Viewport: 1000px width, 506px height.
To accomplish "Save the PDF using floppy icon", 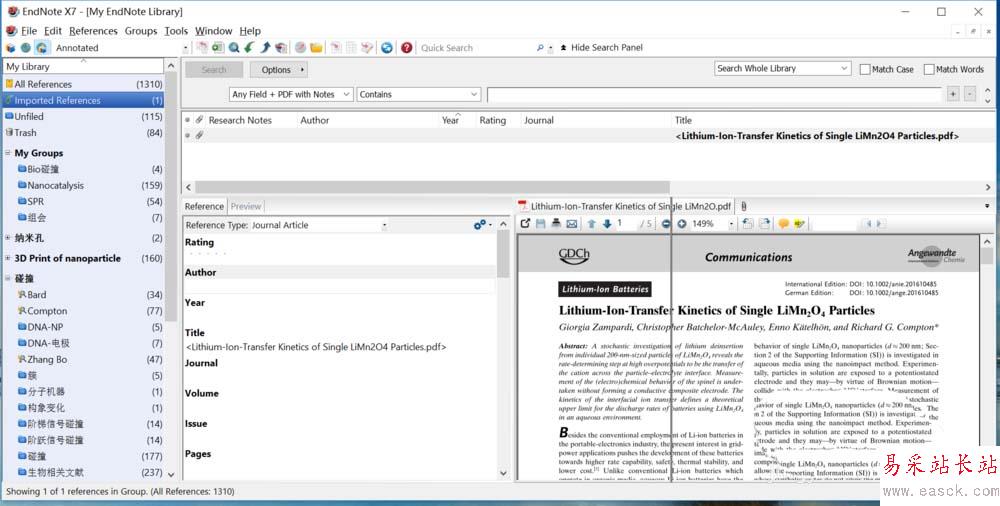I will tap(541, 224).
